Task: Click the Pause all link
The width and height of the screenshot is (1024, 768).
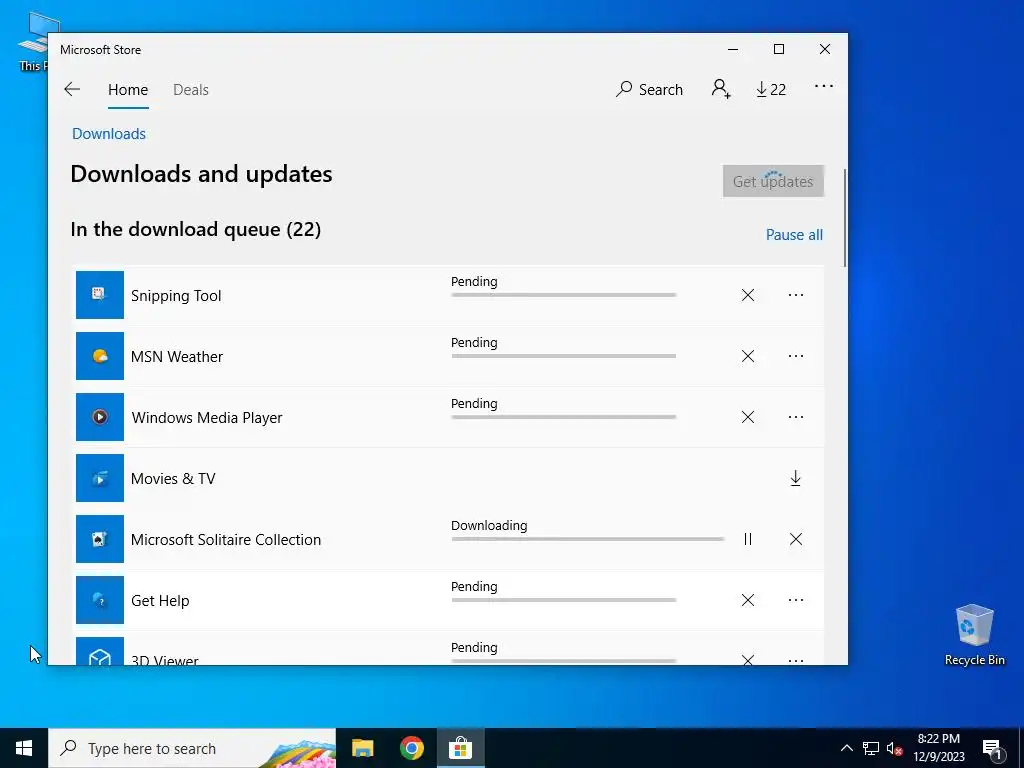Action: (x=794, y=234)
